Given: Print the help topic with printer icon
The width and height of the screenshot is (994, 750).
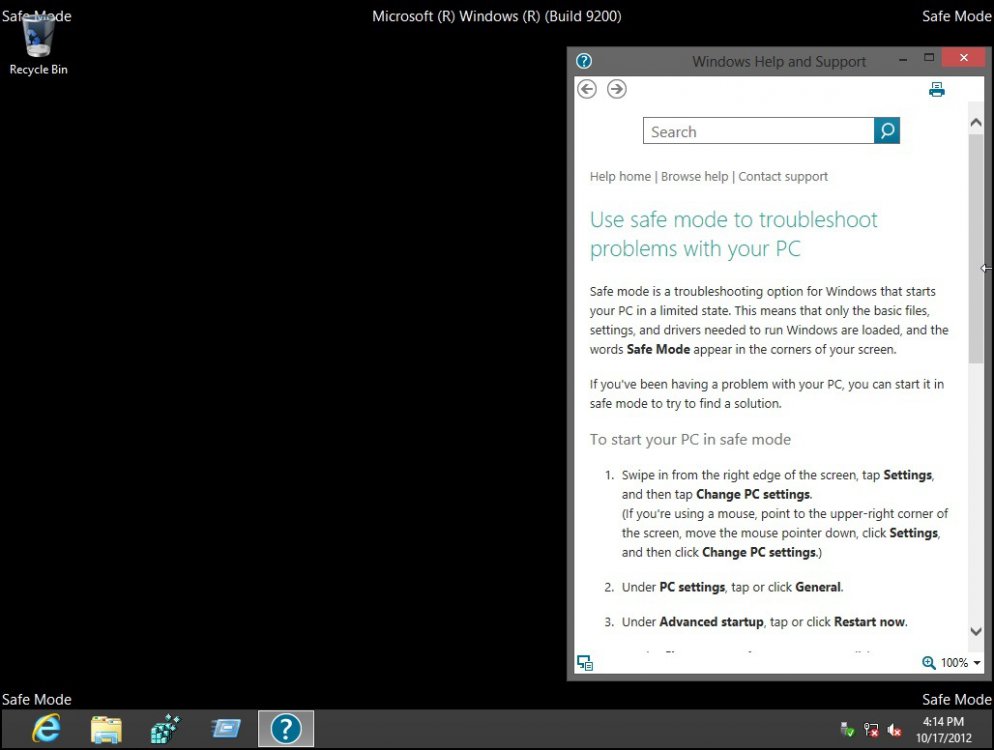Looking at the screenshot, I should [936, 89].
